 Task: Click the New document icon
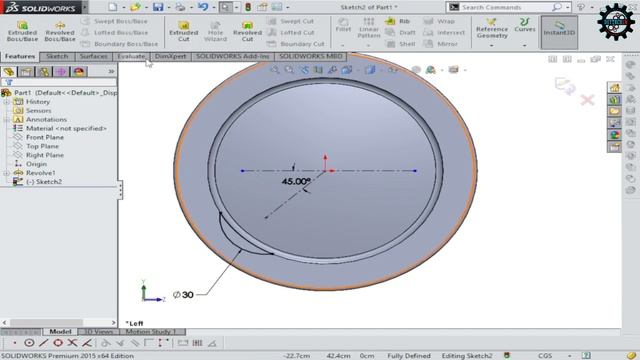(113, 7)
